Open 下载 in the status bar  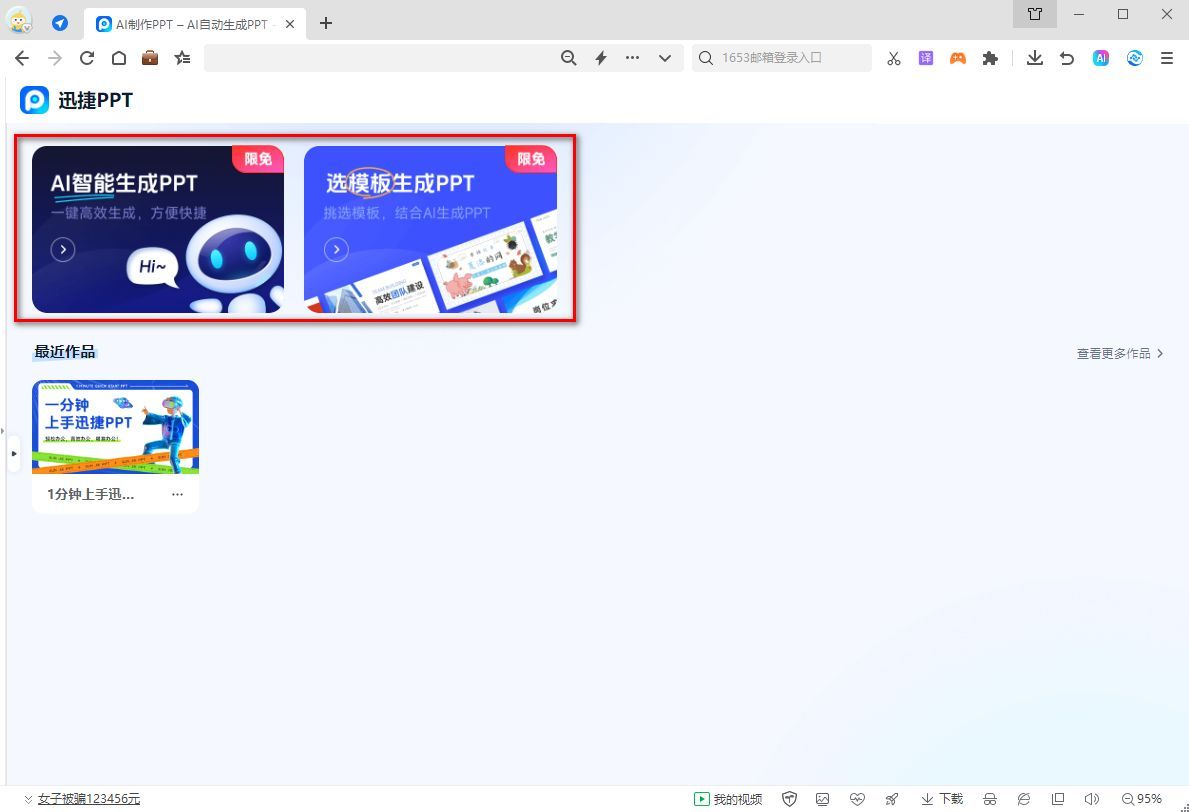click(x=942, y=799)
